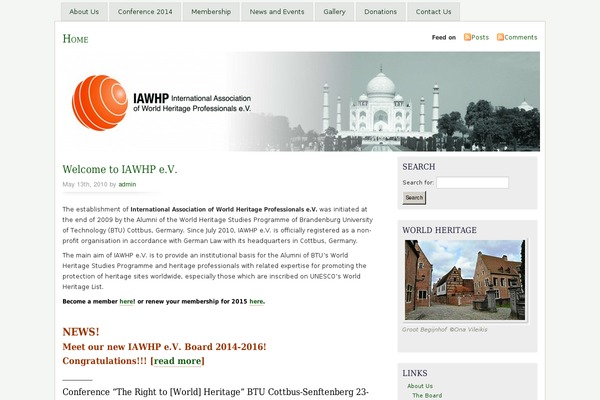Click the Taj Mahal header banner
Screen dimensions: 600x400
pos(301,101)
